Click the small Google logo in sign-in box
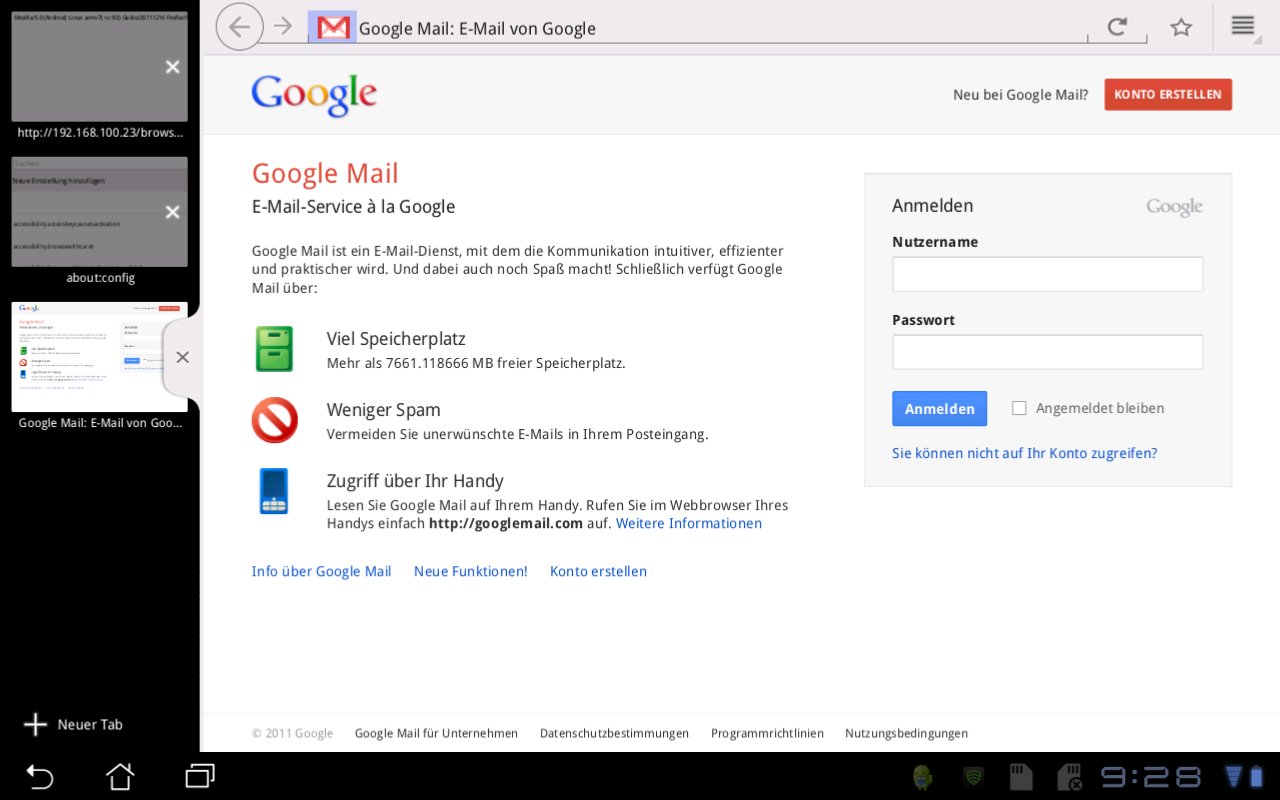The width and height of the screenshot is (1280, 800). pyautogui.click(x=1174, y=207)
